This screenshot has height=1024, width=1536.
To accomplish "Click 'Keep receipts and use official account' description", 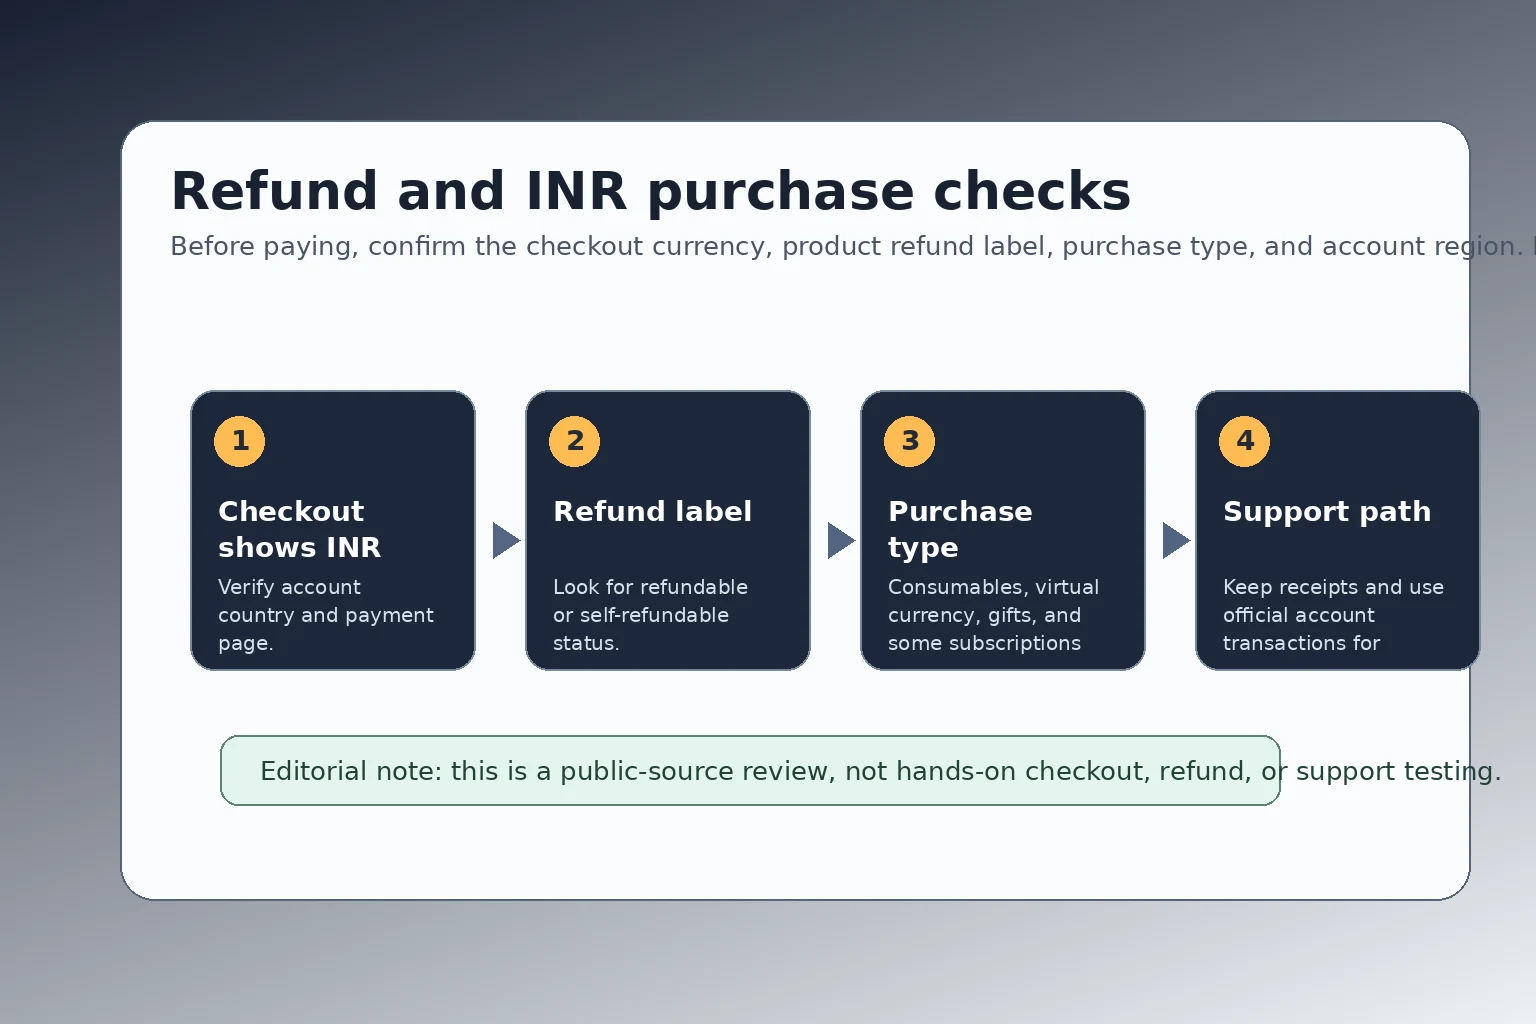I will (x=1333, y=615).
